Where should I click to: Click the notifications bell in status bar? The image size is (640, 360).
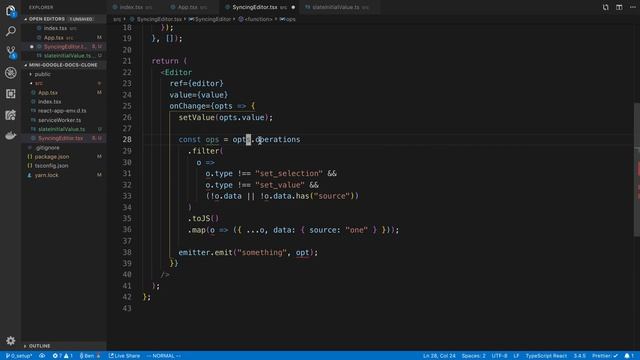click(x=629, y=356)
